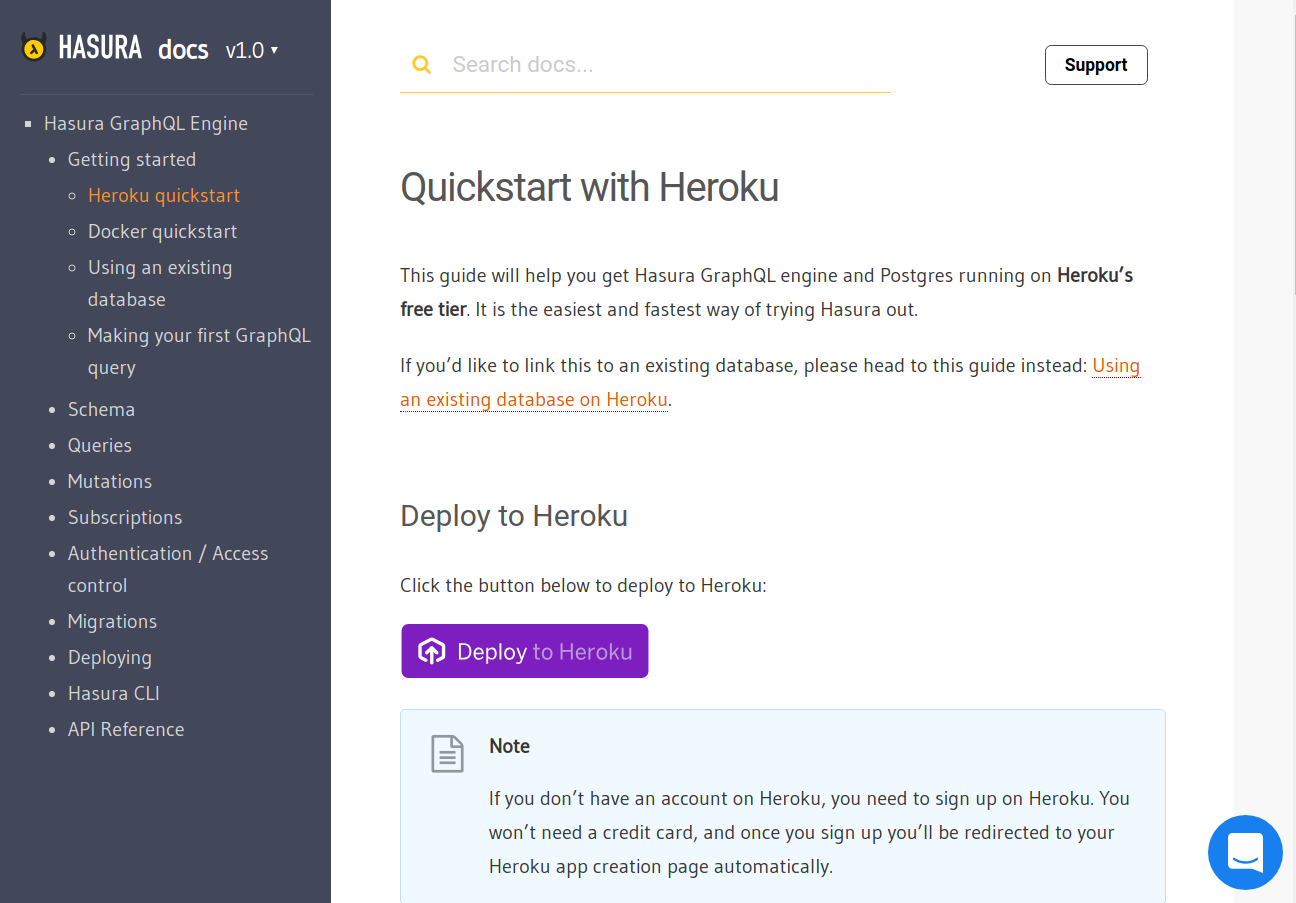Click text 'Click the button below to deploy to Heroku:'
Viewport: 1296px width, 903px height.
point(583,586)
